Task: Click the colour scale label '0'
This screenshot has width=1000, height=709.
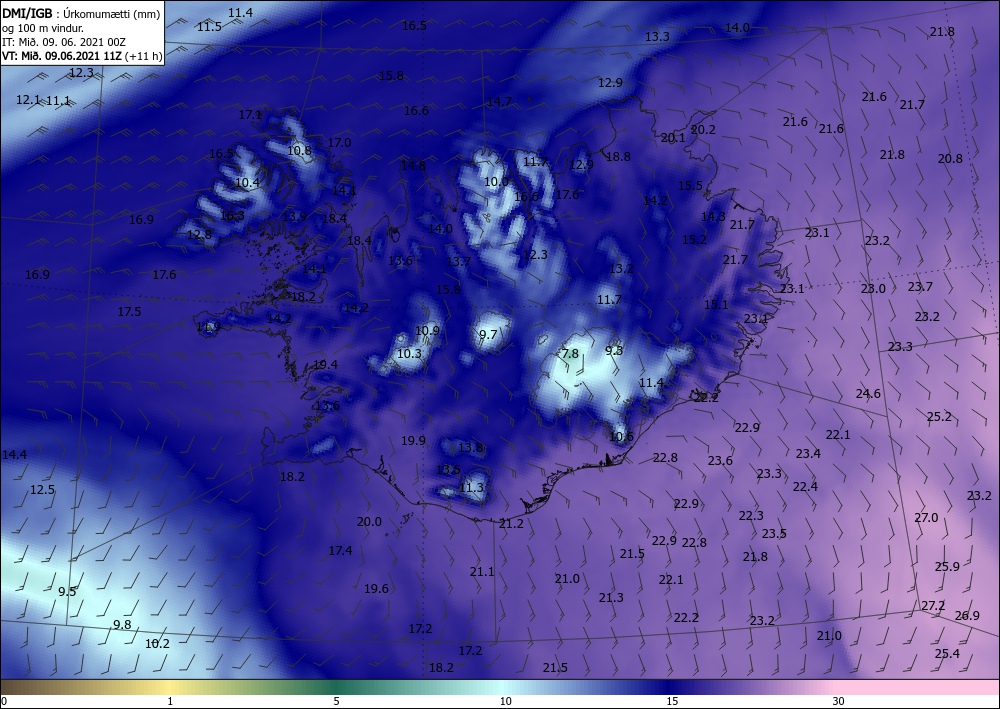Action: click(4, 701)
